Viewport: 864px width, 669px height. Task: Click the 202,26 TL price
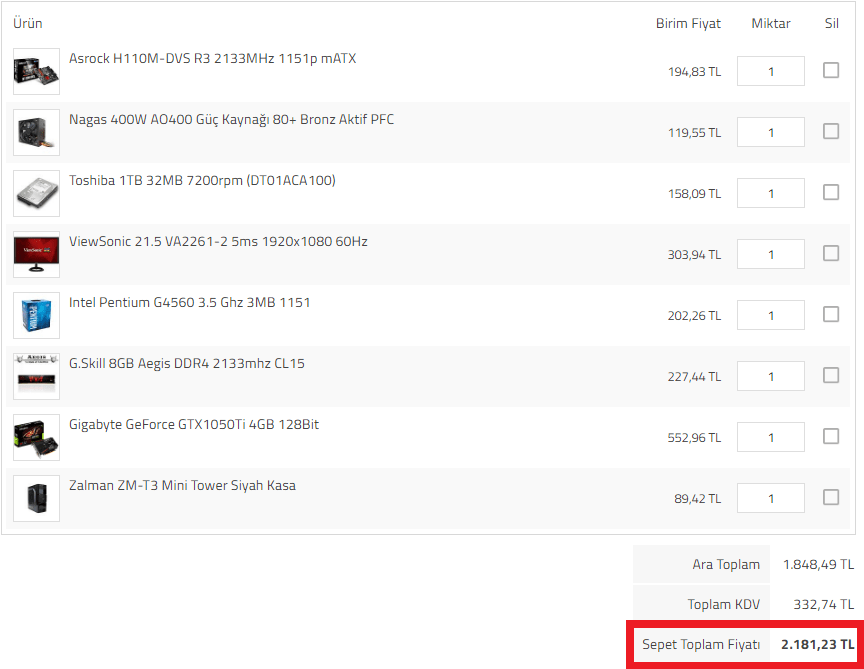click(x=694, y=316)
